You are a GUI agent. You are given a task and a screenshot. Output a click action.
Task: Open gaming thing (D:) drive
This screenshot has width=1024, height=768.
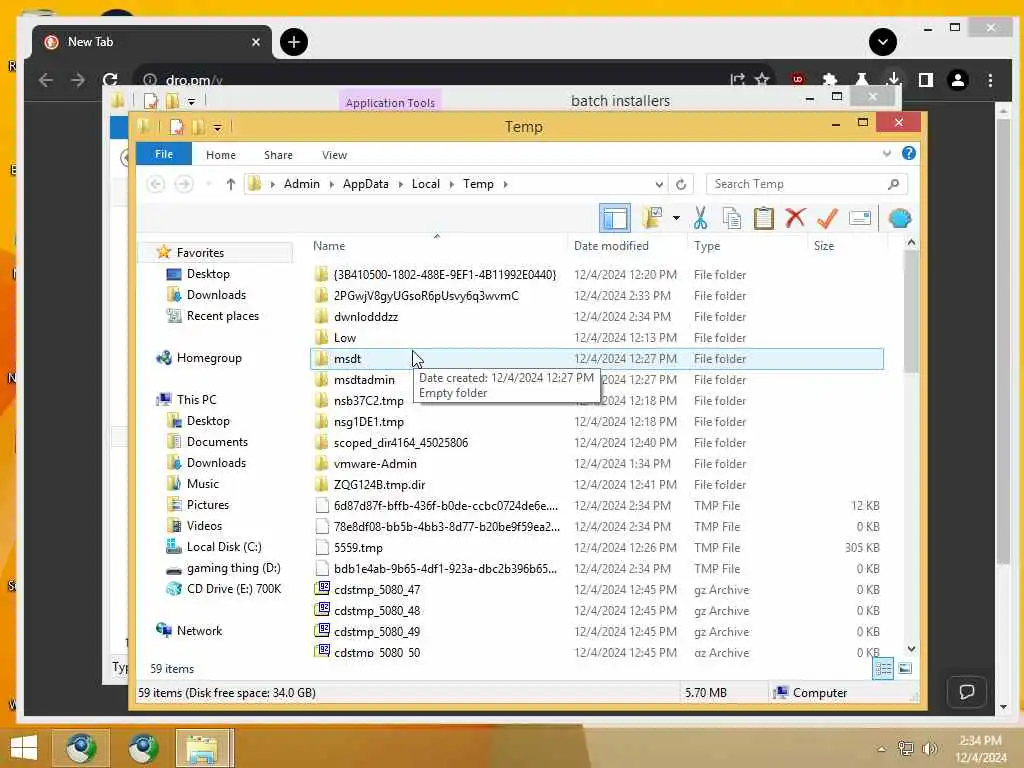pos(233,568)
